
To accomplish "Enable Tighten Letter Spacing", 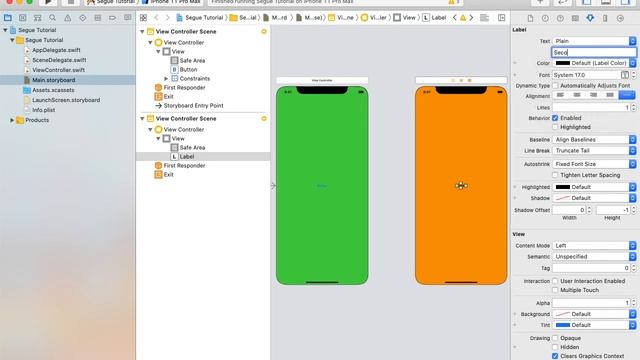I will (x=555, y=175).
